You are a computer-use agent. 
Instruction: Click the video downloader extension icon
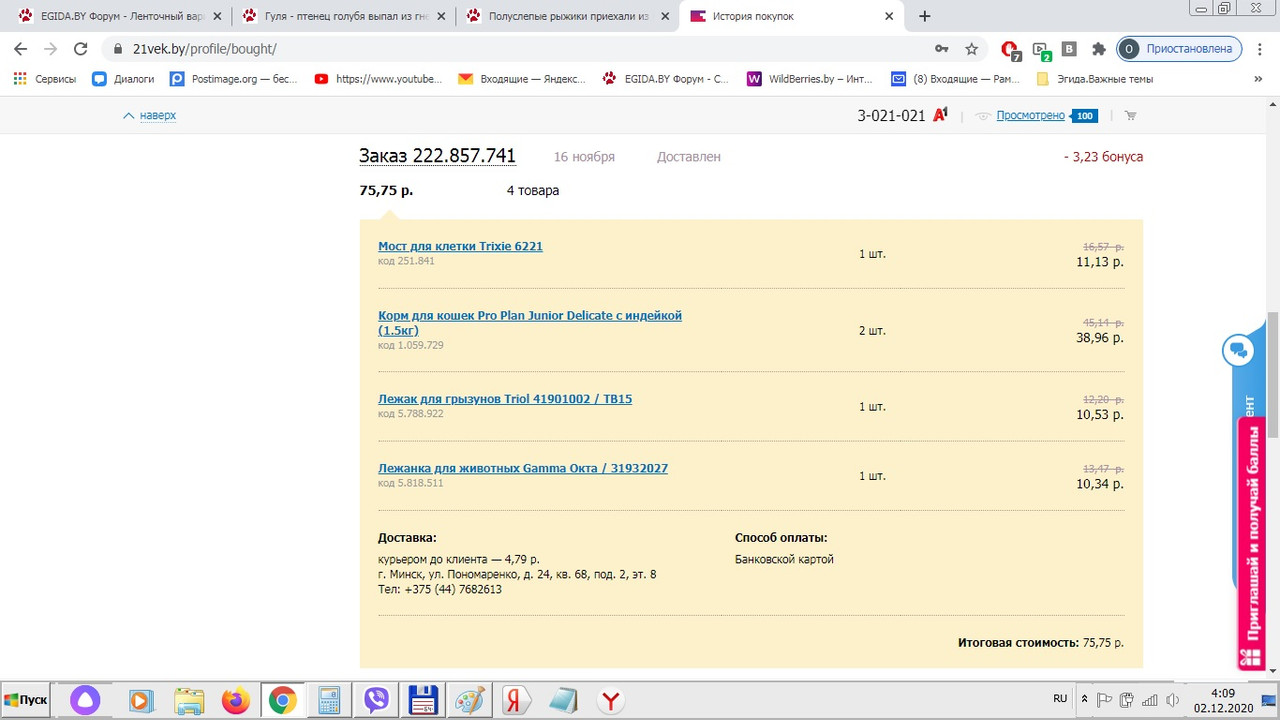point(1041,50)
